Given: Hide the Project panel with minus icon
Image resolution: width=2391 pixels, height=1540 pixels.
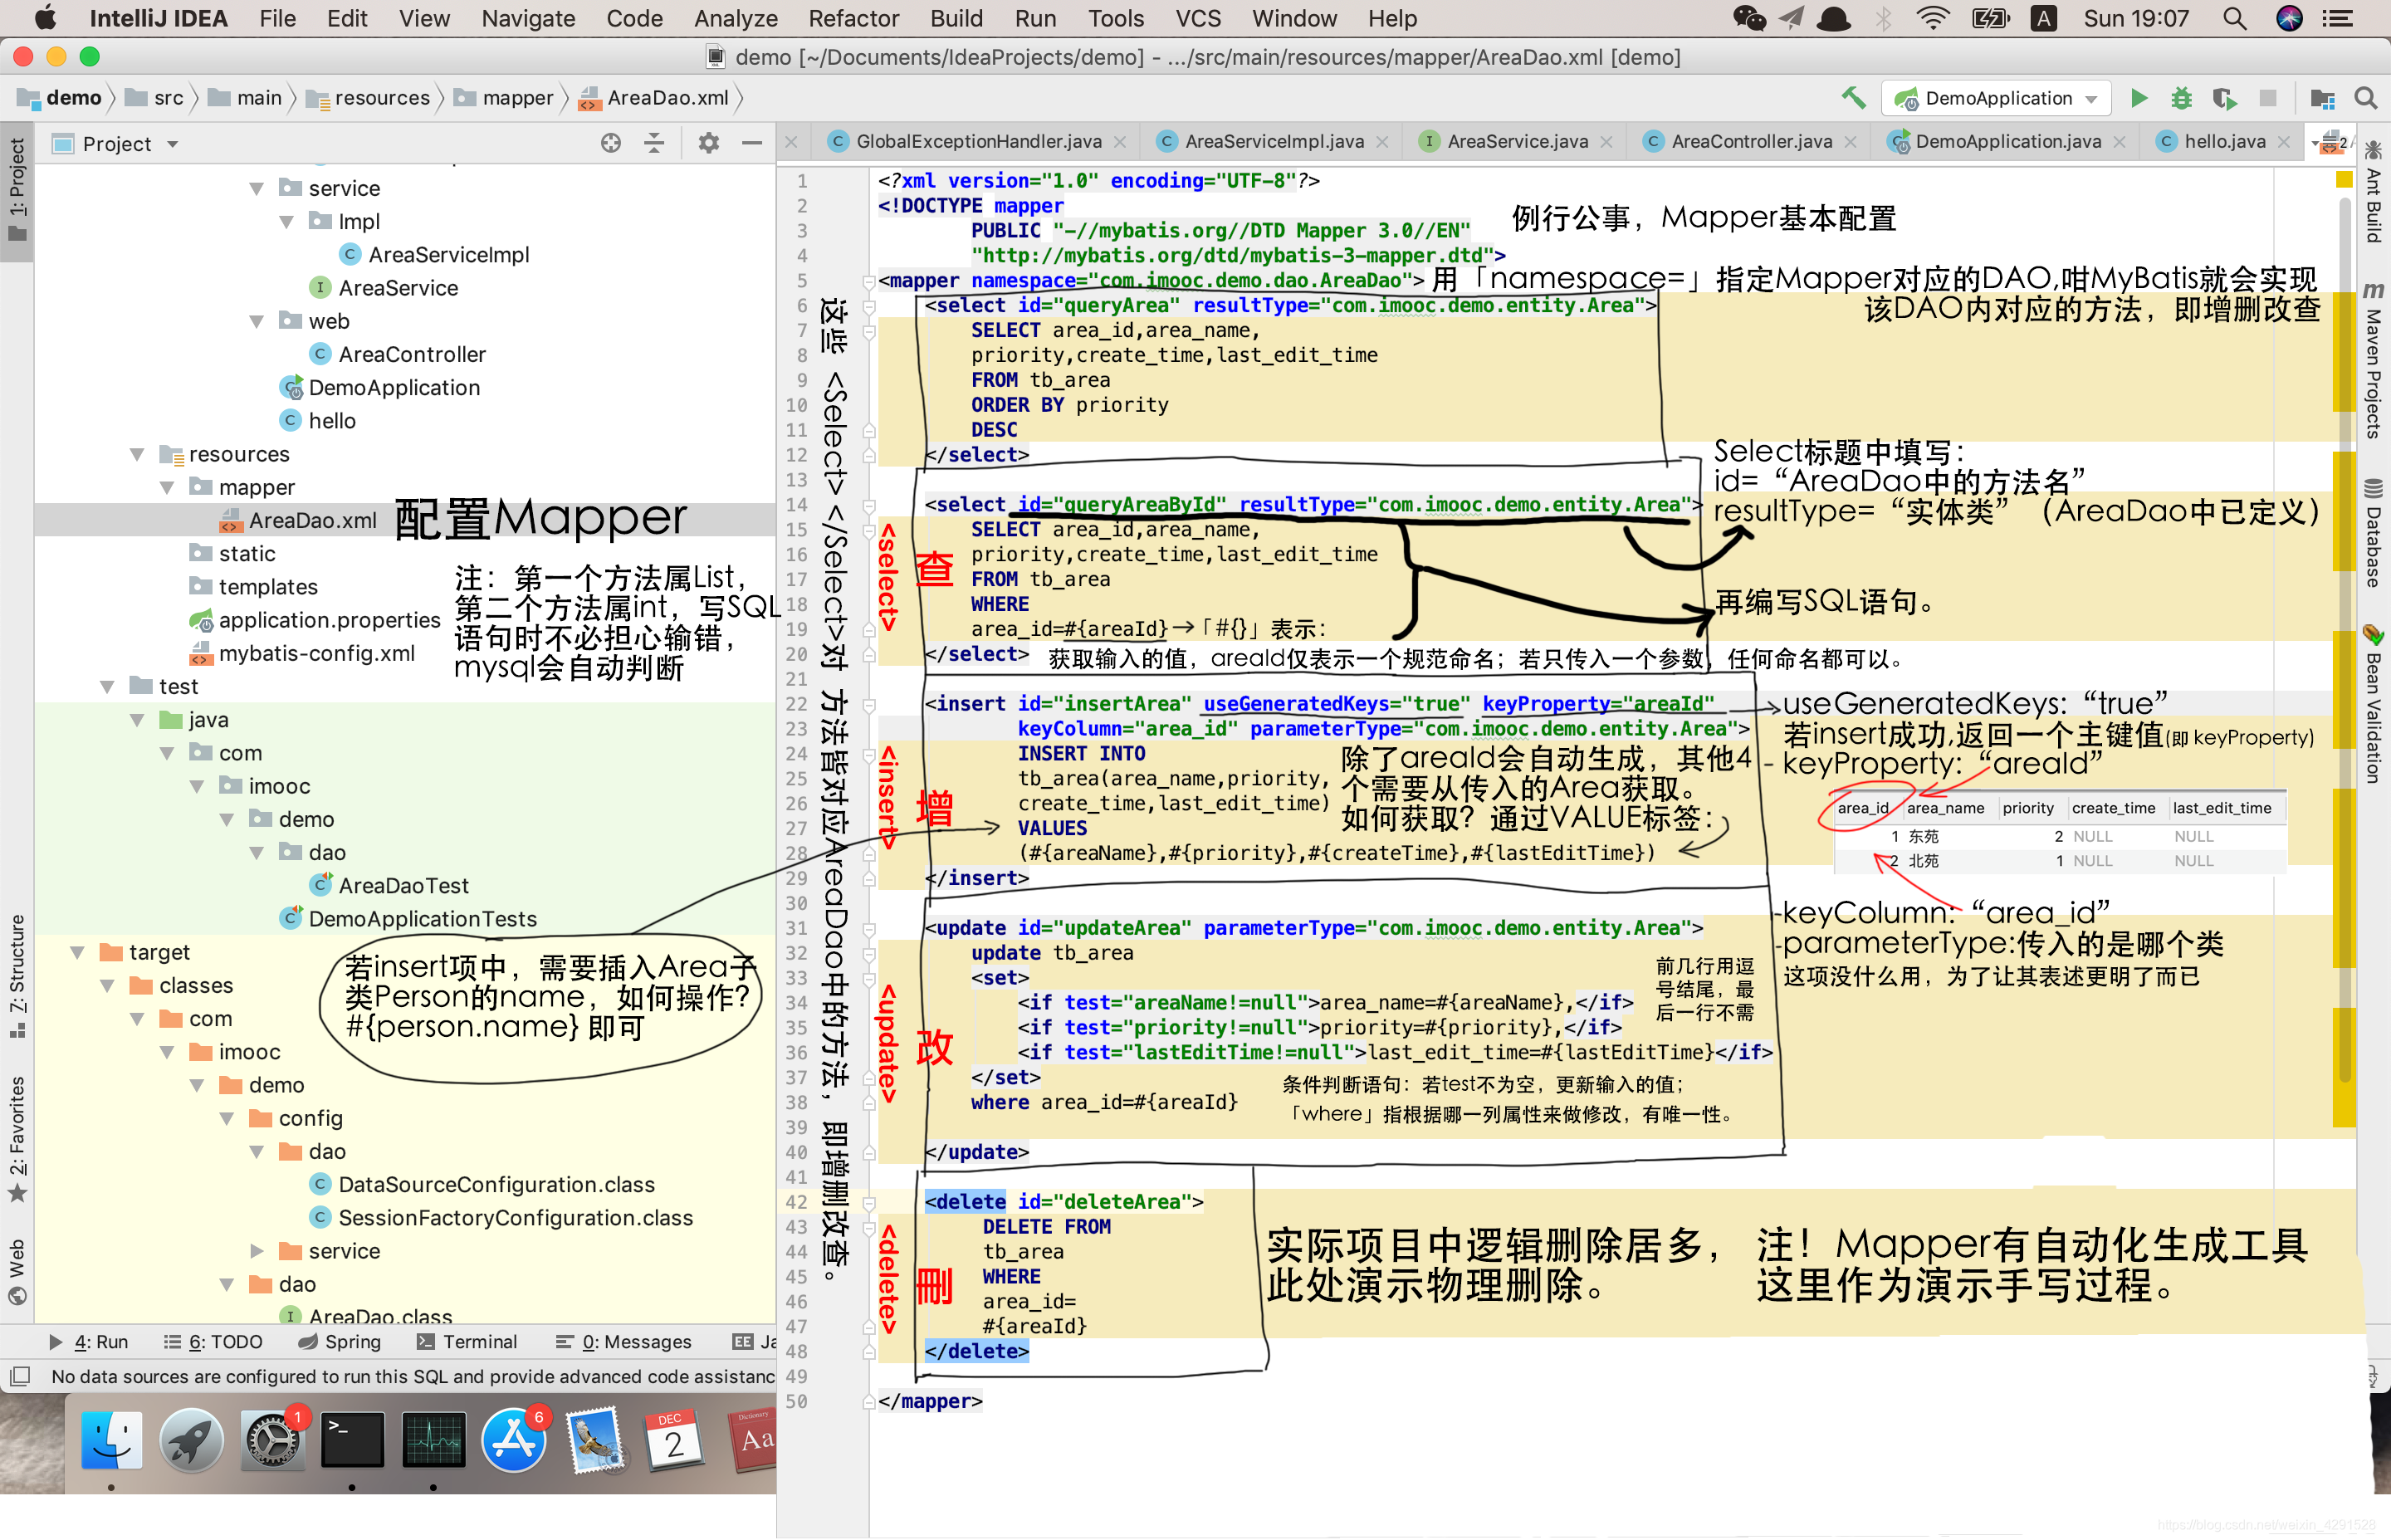Looking at the screenshot, I should [752, 143].
